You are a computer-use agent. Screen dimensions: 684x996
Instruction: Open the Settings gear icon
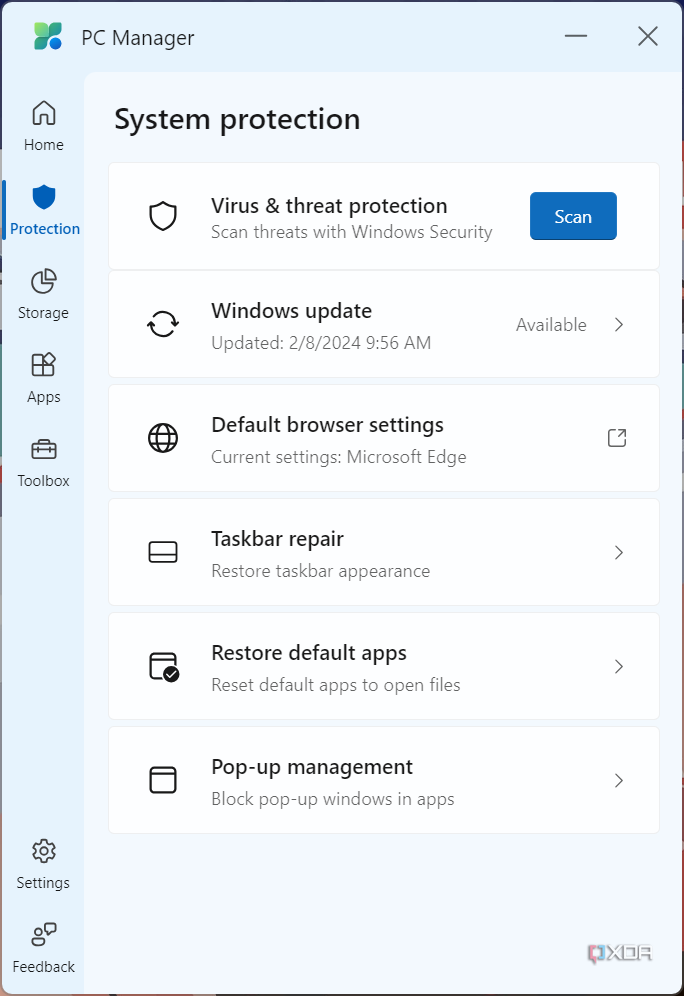pyautogui.click(x=44, y=851)
